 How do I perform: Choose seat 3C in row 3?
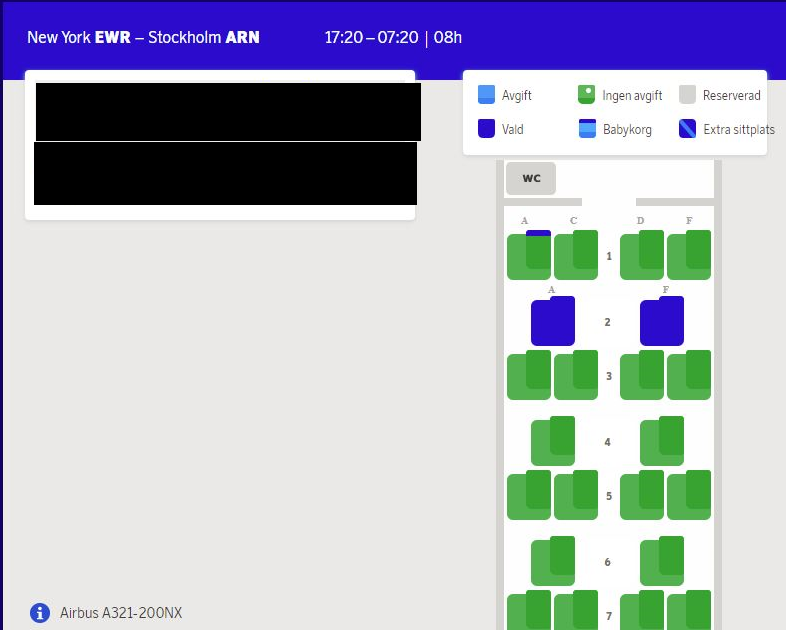[576, 376]
